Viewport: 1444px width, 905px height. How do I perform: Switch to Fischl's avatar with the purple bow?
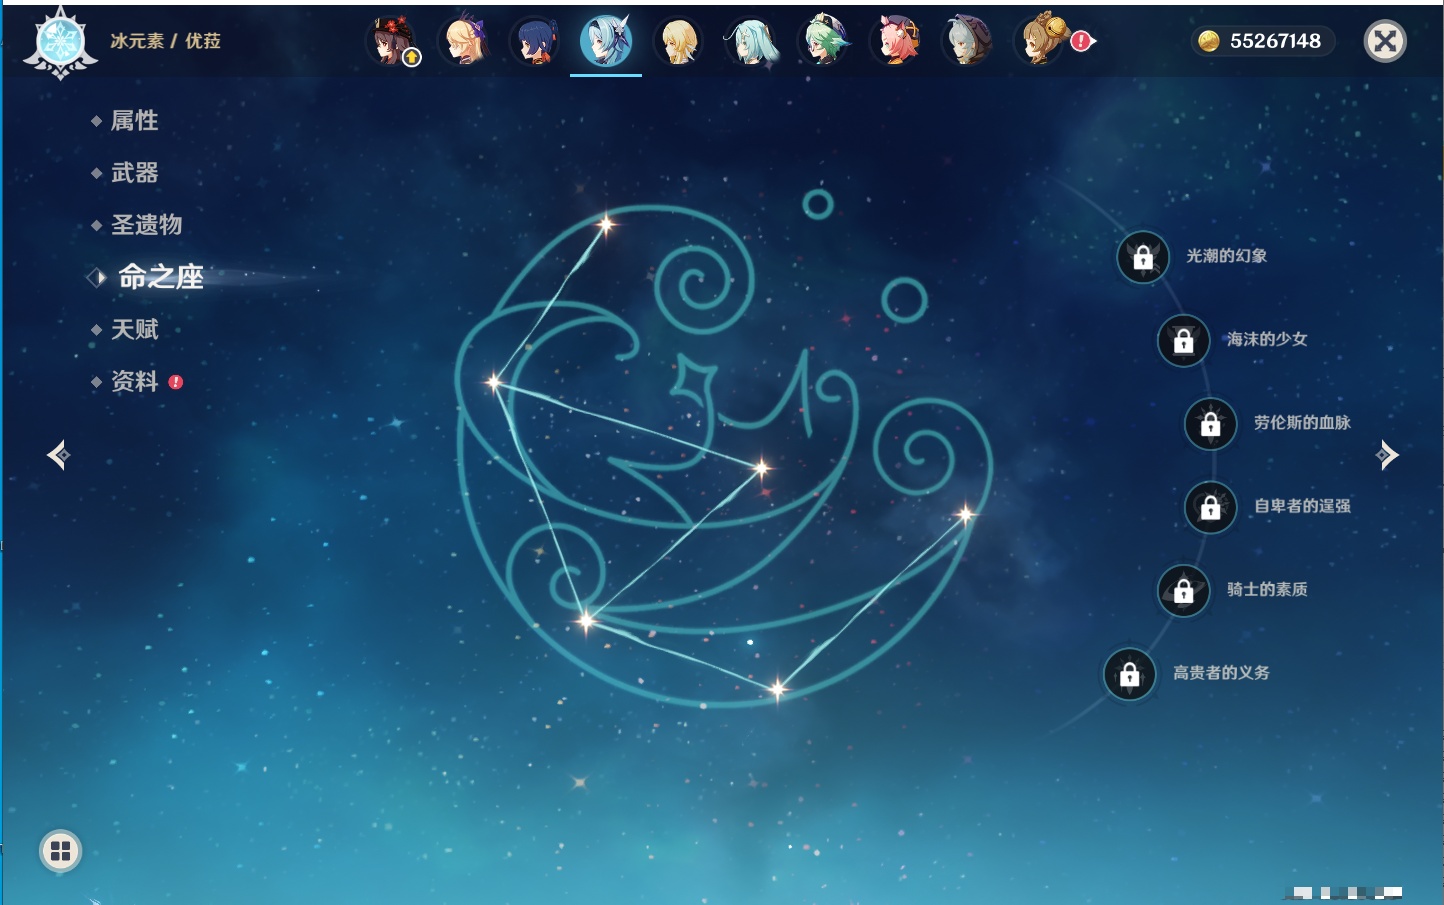[464, 42]
